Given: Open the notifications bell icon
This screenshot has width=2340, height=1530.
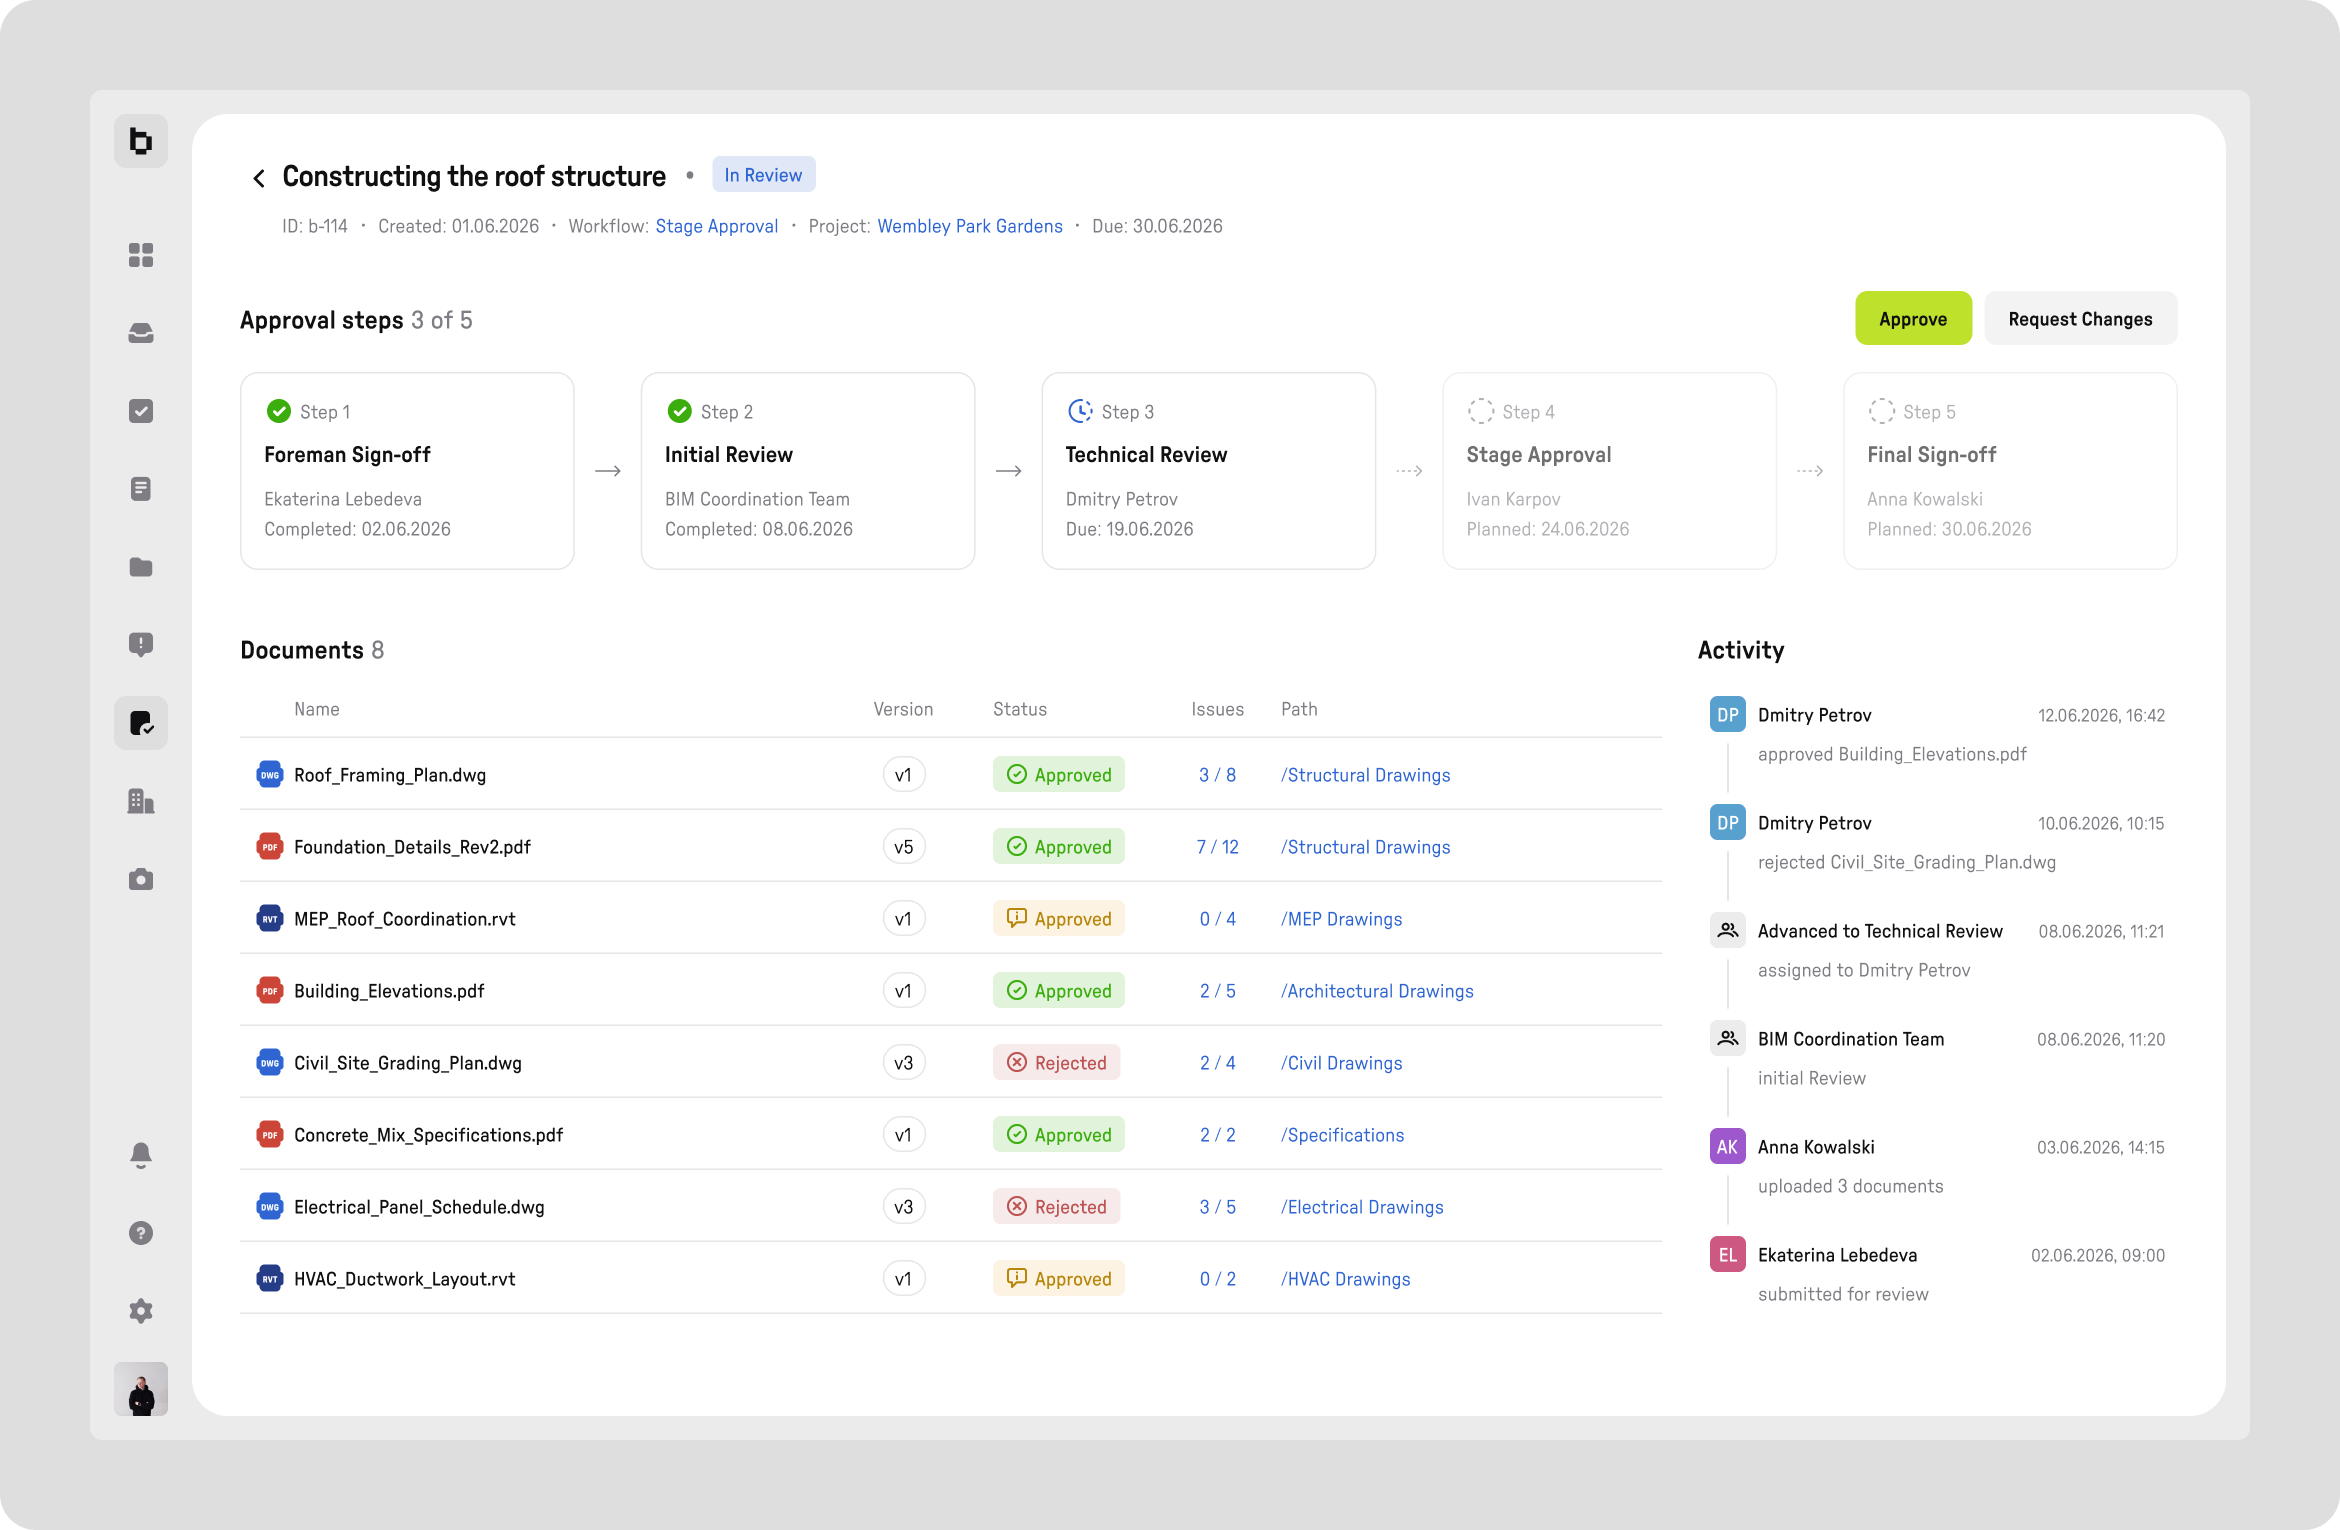Looking at the screenshot, I should [x=141, y=1155].
